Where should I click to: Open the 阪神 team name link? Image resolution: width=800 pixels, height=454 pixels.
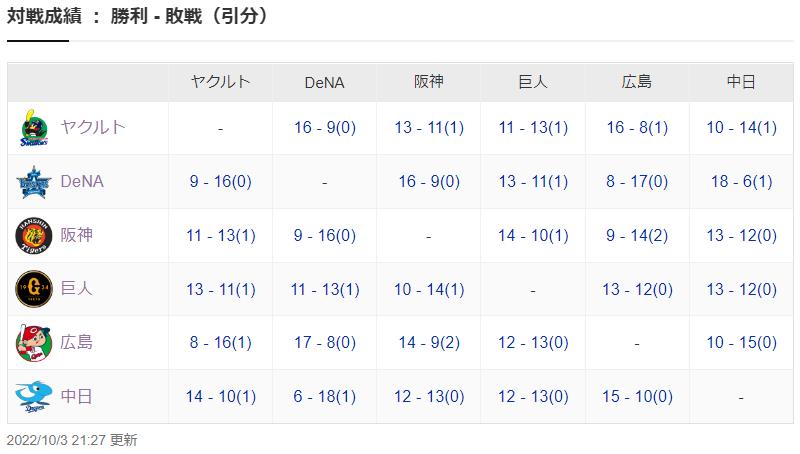coord(77,235)
